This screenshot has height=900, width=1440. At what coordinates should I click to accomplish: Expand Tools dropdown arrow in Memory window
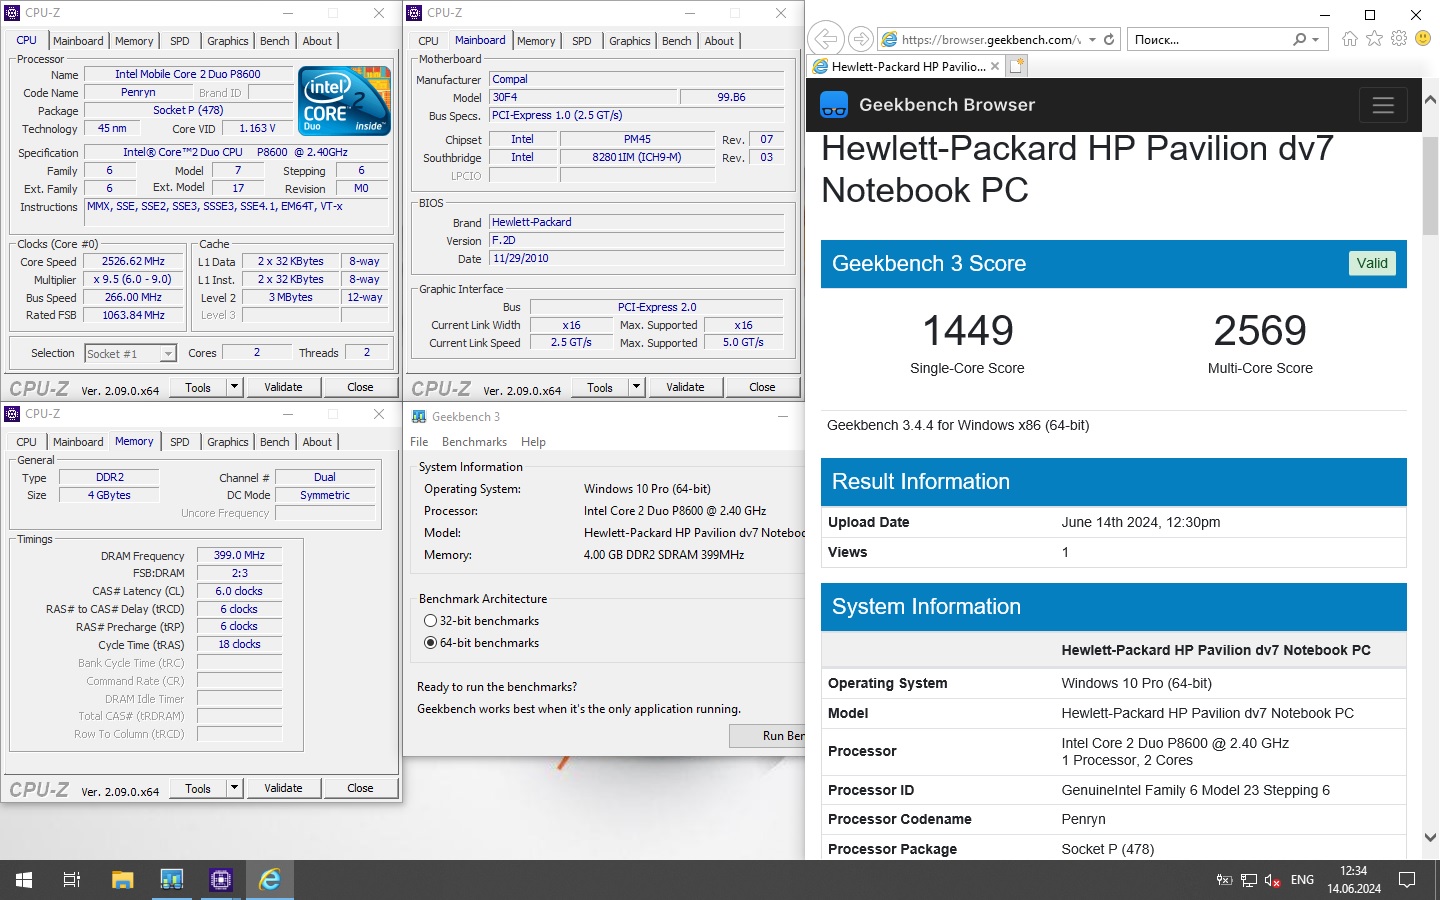[x=234, y=788]
